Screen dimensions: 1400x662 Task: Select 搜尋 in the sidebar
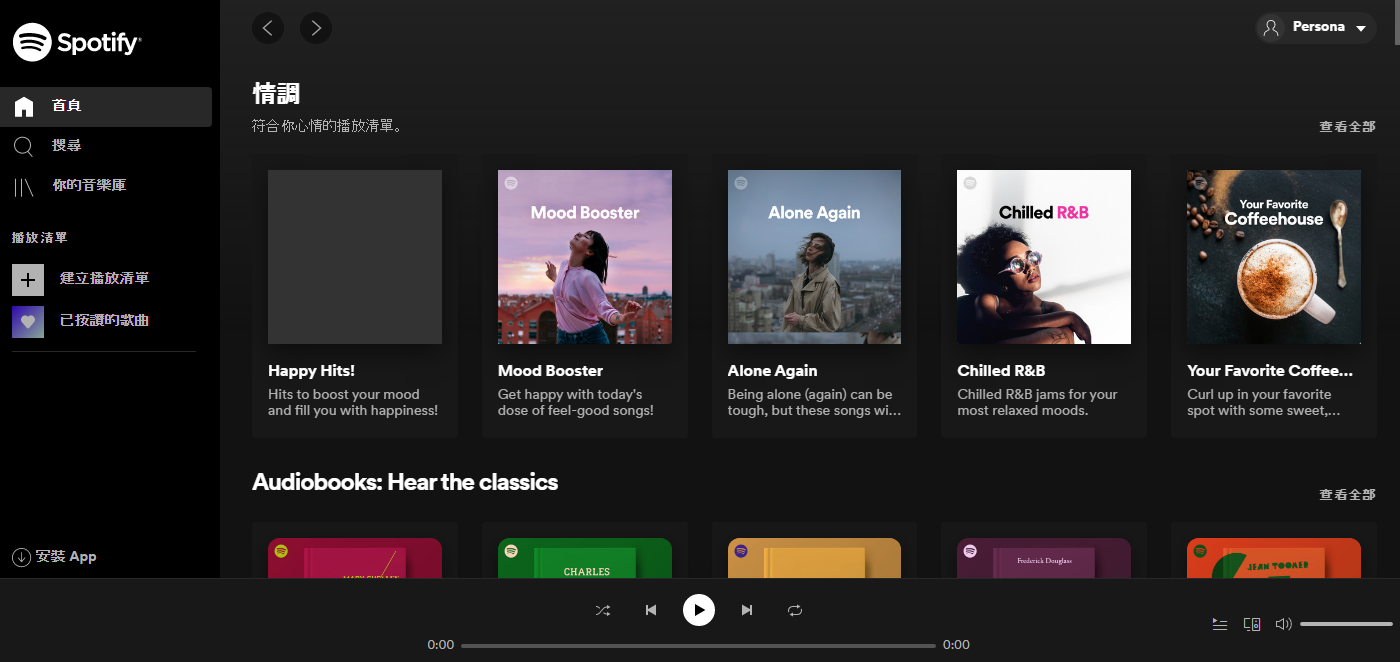(66, 146)
